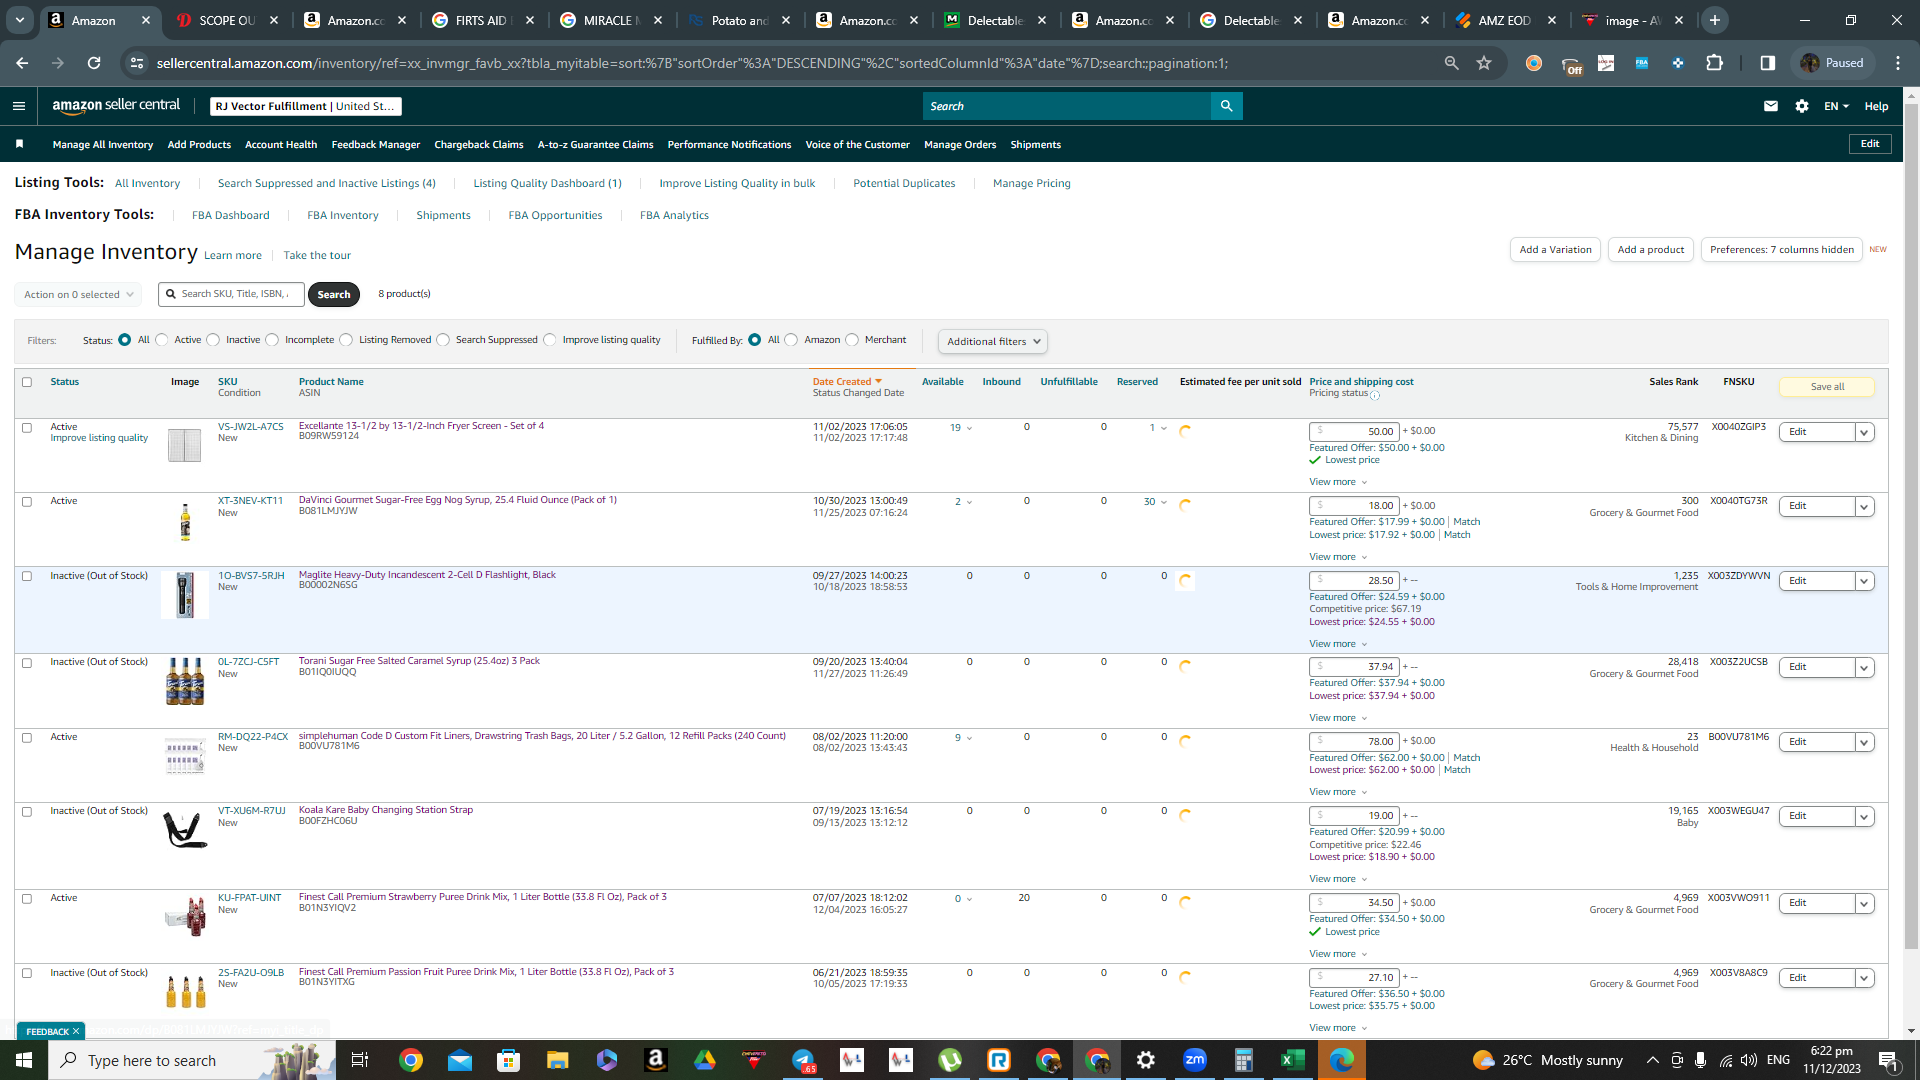Image resolution: width=1920 pixels, height=1080 pixels.
Task: Check the DaVinci Egg Nog Syrup row checkbox
Action: coord(27,502)
